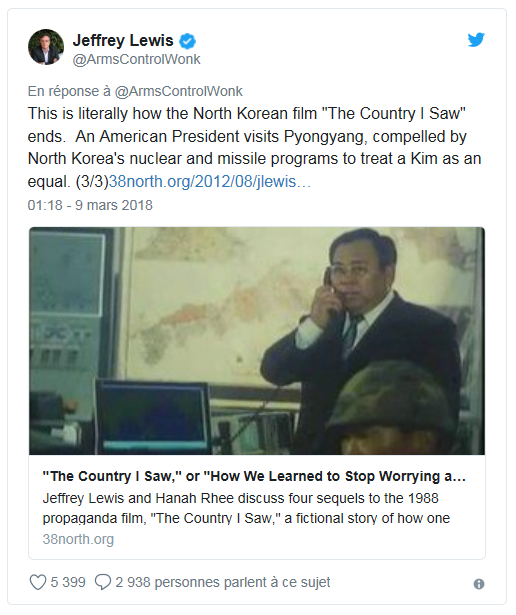Viewport: 516px width, 615px height.
Task: Open Jeffrey Lewis's profile picture
Action: [x=46, y=47]
